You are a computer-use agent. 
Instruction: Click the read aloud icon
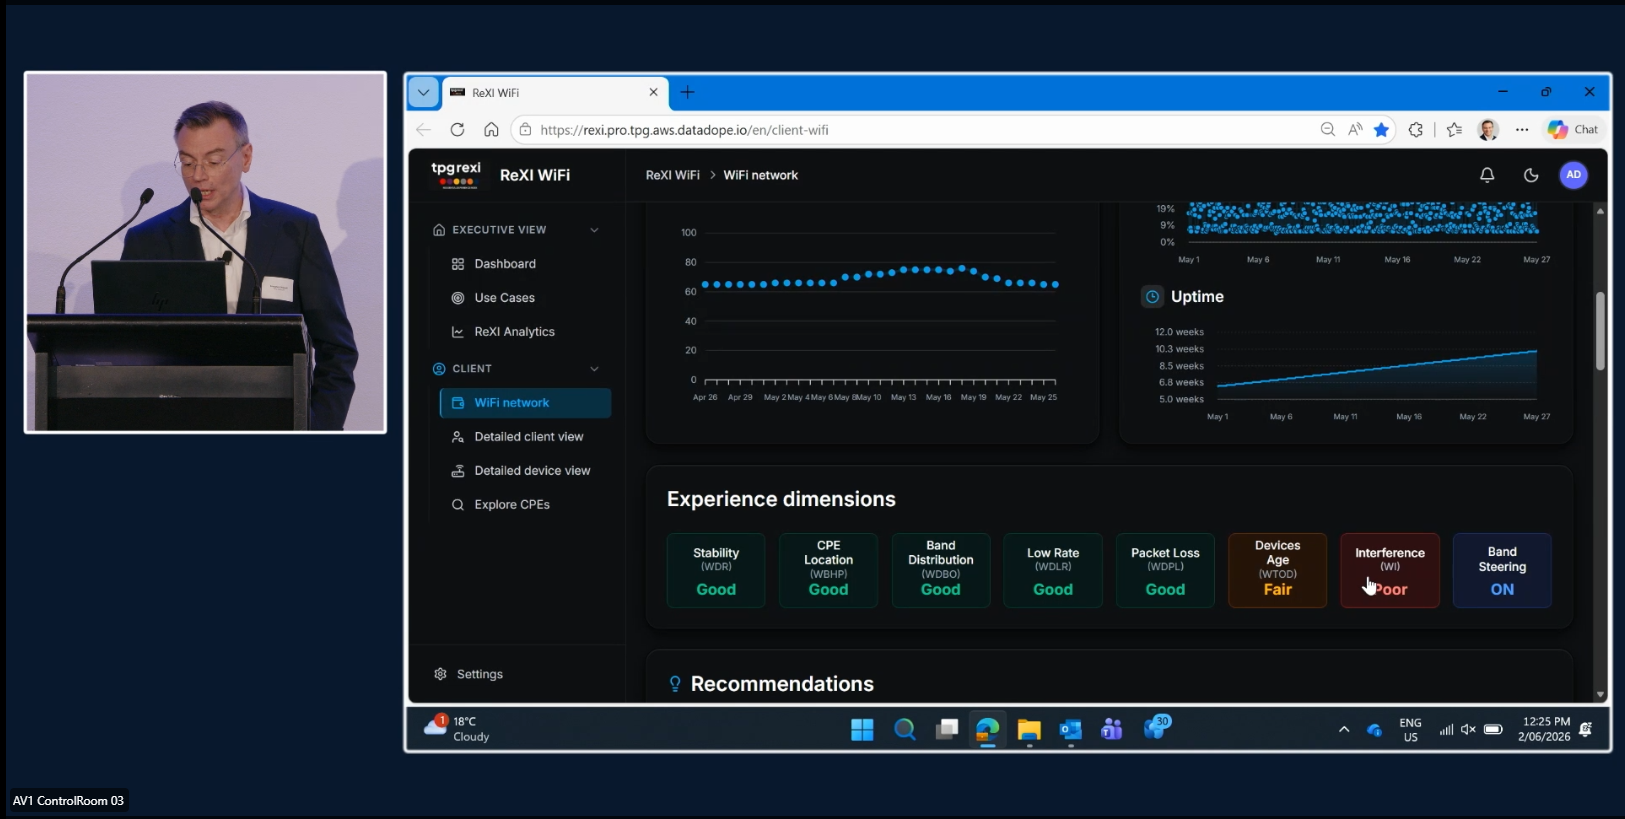pos(1355,130)
